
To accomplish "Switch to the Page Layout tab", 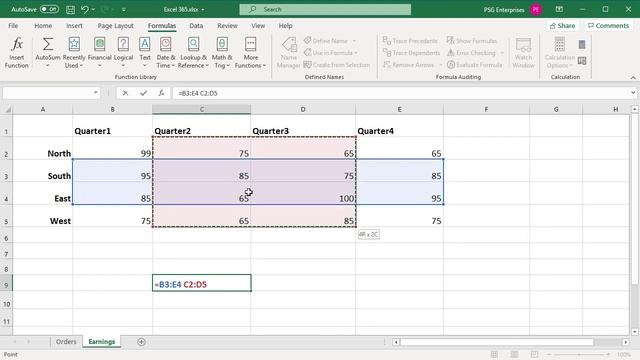I will 116,25.
